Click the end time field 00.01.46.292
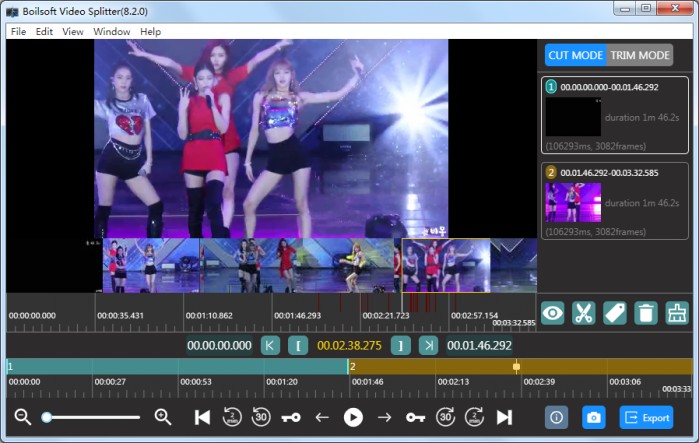Screen dimensions: 699x443 pos(479,345)
